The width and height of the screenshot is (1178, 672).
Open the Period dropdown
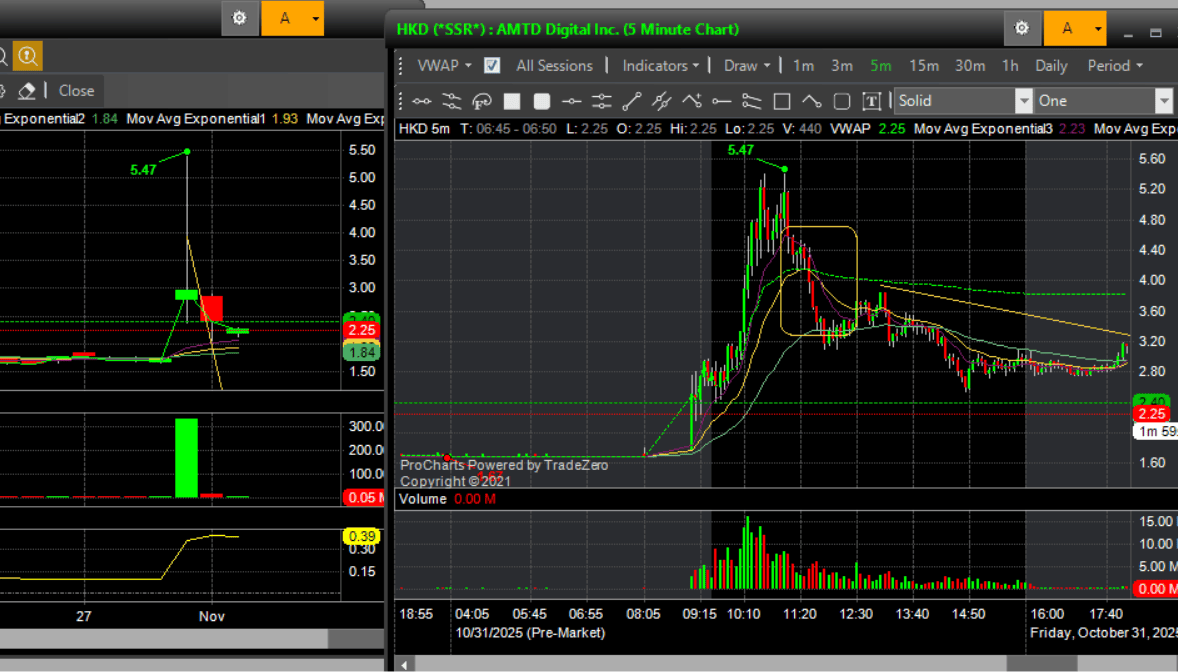pyautogui.click(x=1115, y=65)
